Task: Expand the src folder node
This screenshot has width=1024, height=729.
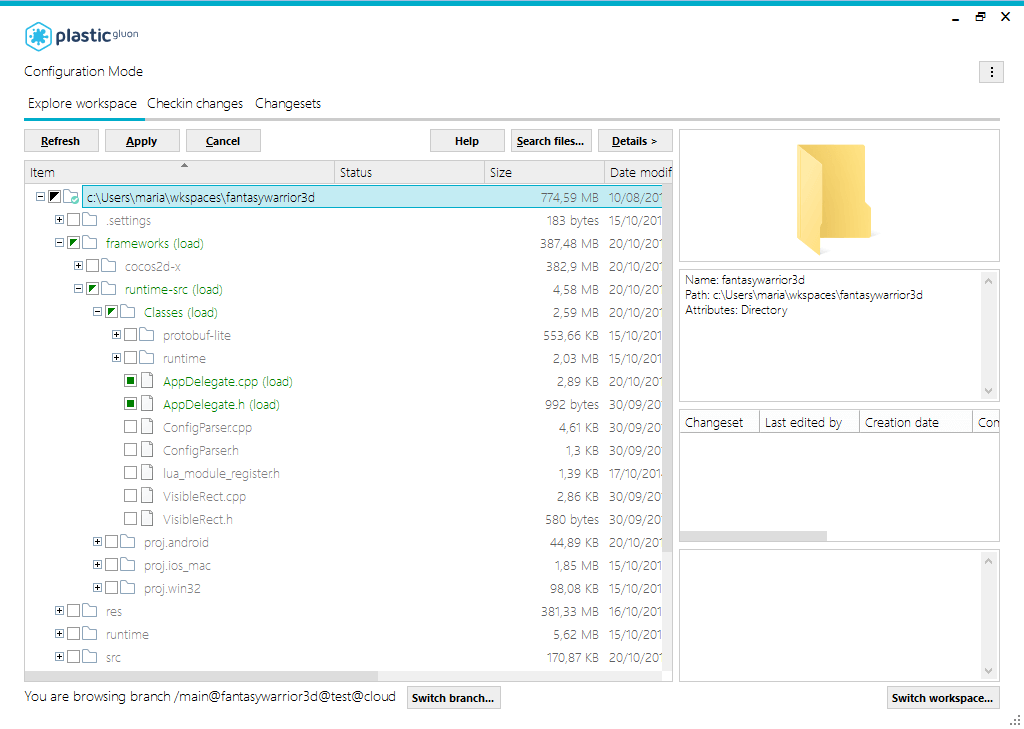Action: (59, 656)
